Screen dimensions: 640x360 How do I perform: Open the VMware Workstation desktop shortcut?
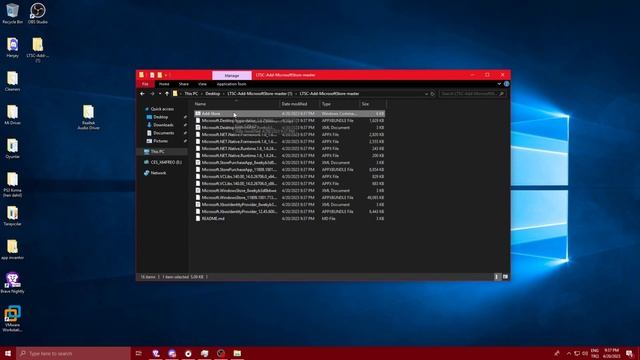[x=12, y=319]
